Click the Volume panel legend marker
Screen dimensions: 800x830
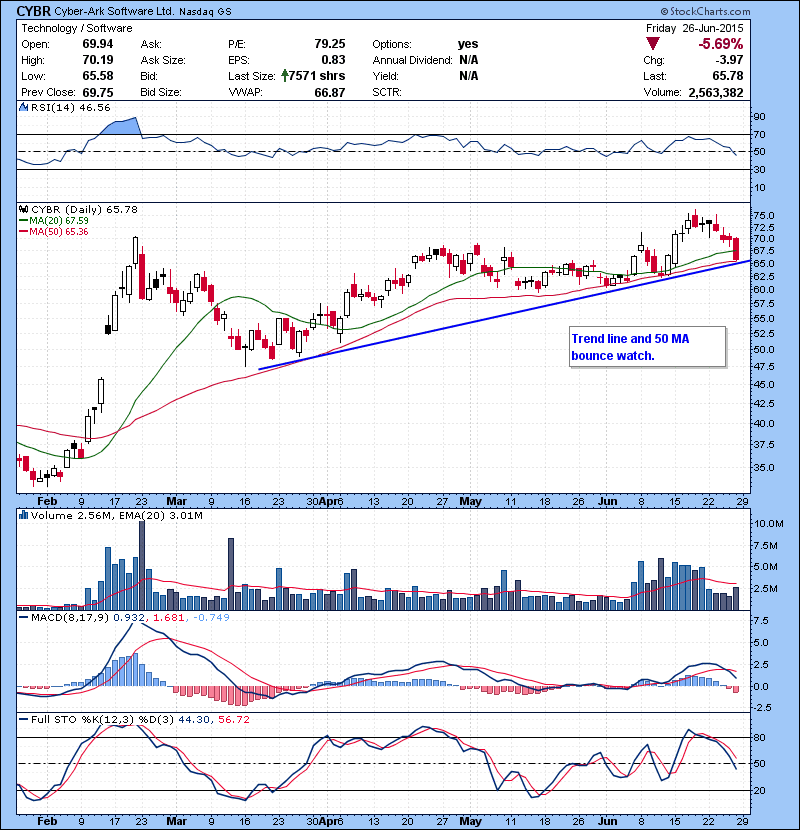tap(21, 515)
